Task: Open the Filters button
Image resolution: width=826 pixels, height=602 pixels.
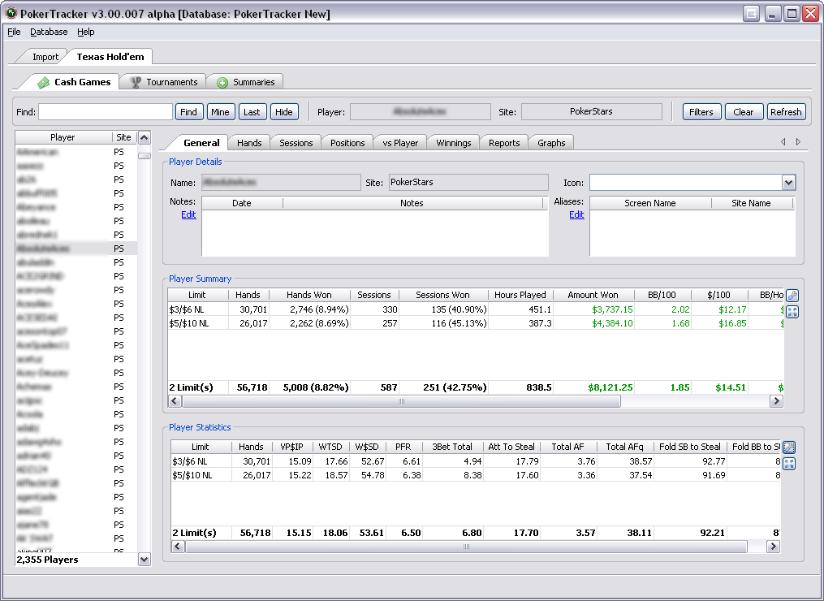Action: point(701,112)
